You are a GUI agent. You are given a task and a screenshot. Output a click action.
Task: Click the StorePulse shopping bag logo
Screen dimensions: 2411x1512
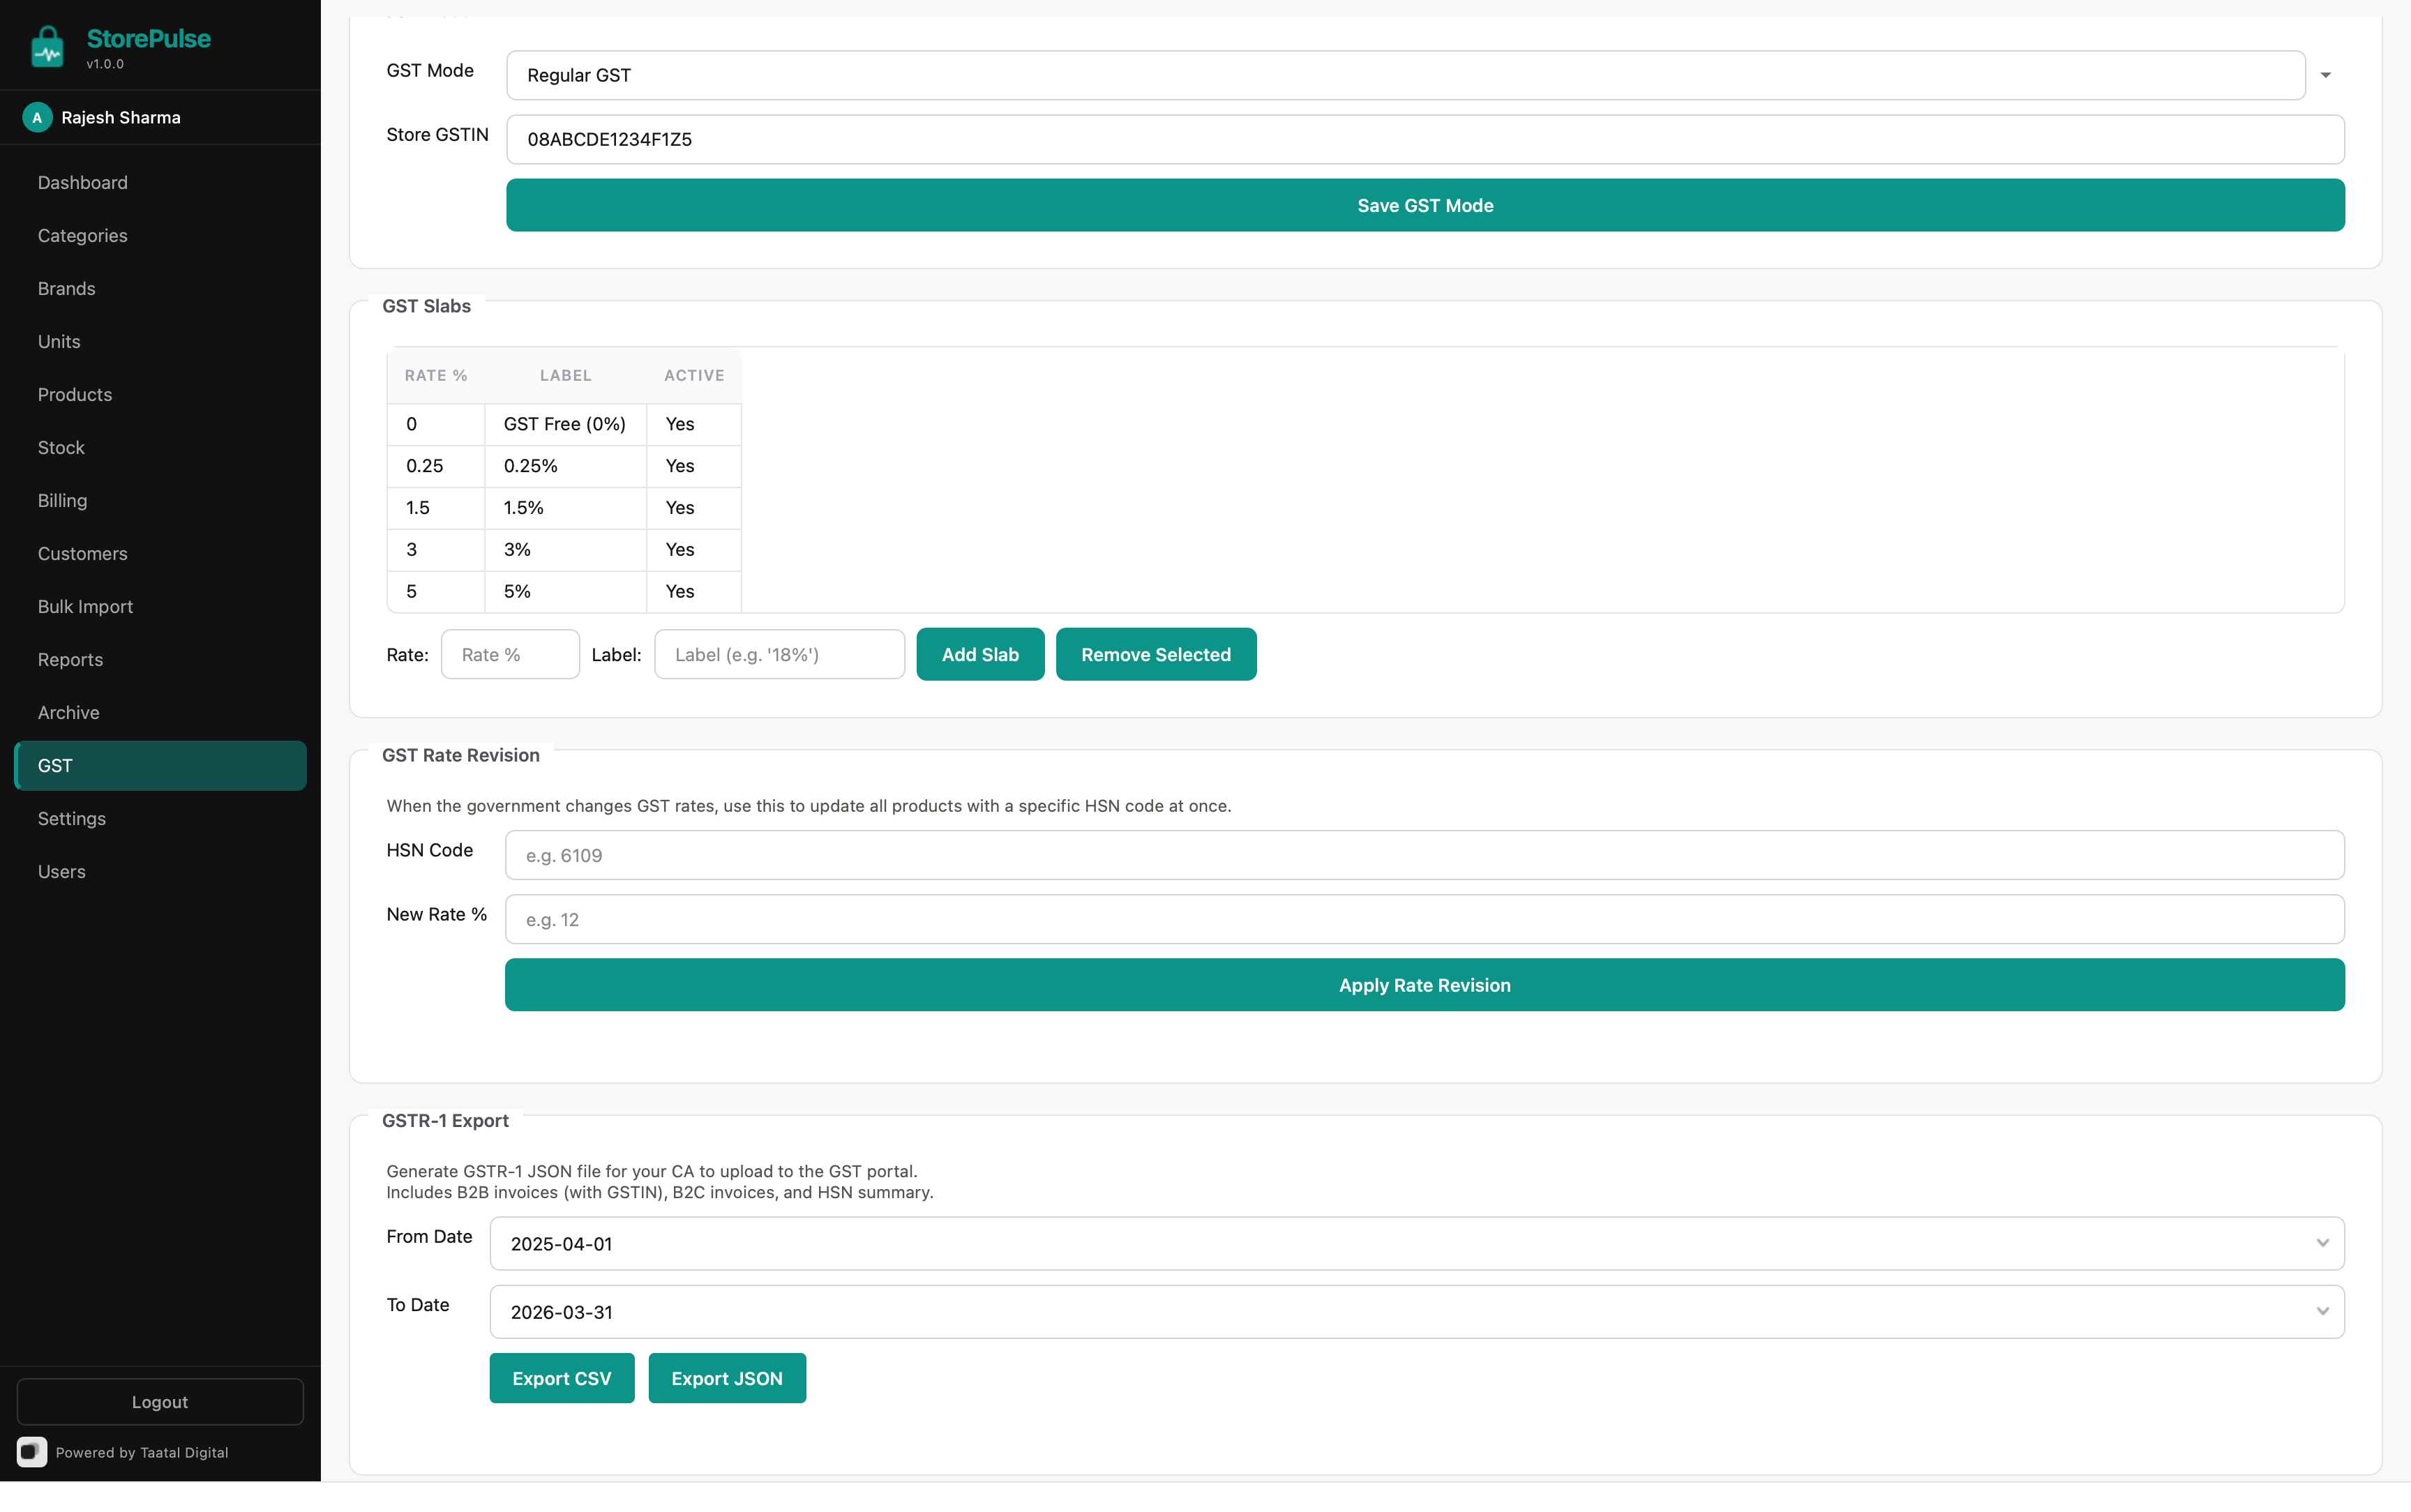[x=47, y=47]
